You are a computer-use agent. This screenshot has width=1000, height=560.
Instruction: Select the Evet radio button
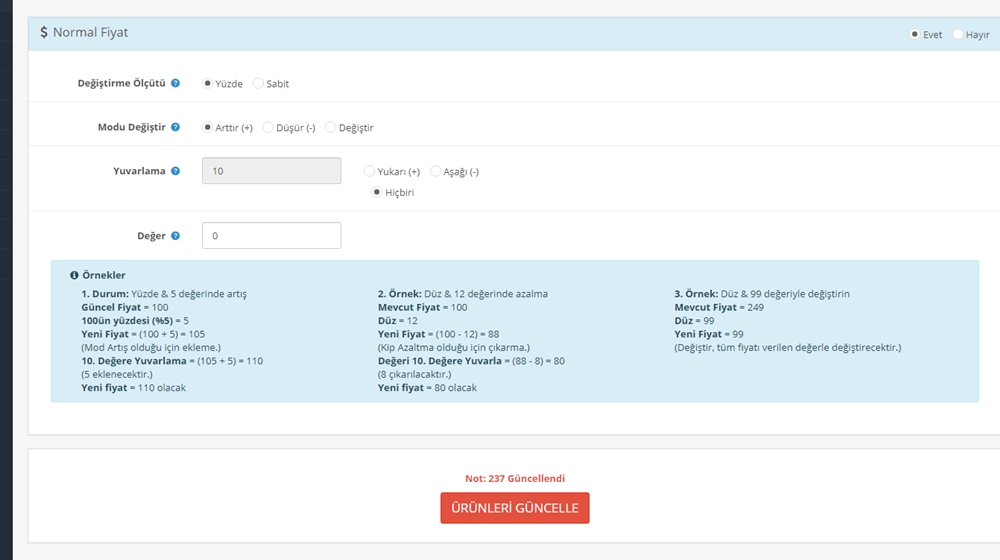coord(915,34)
